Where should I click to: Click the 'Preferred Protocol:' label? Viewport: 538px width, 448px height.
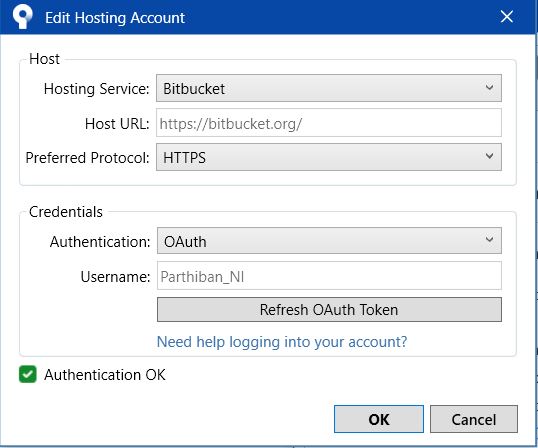pyautogui.click(x=87, y=158)
